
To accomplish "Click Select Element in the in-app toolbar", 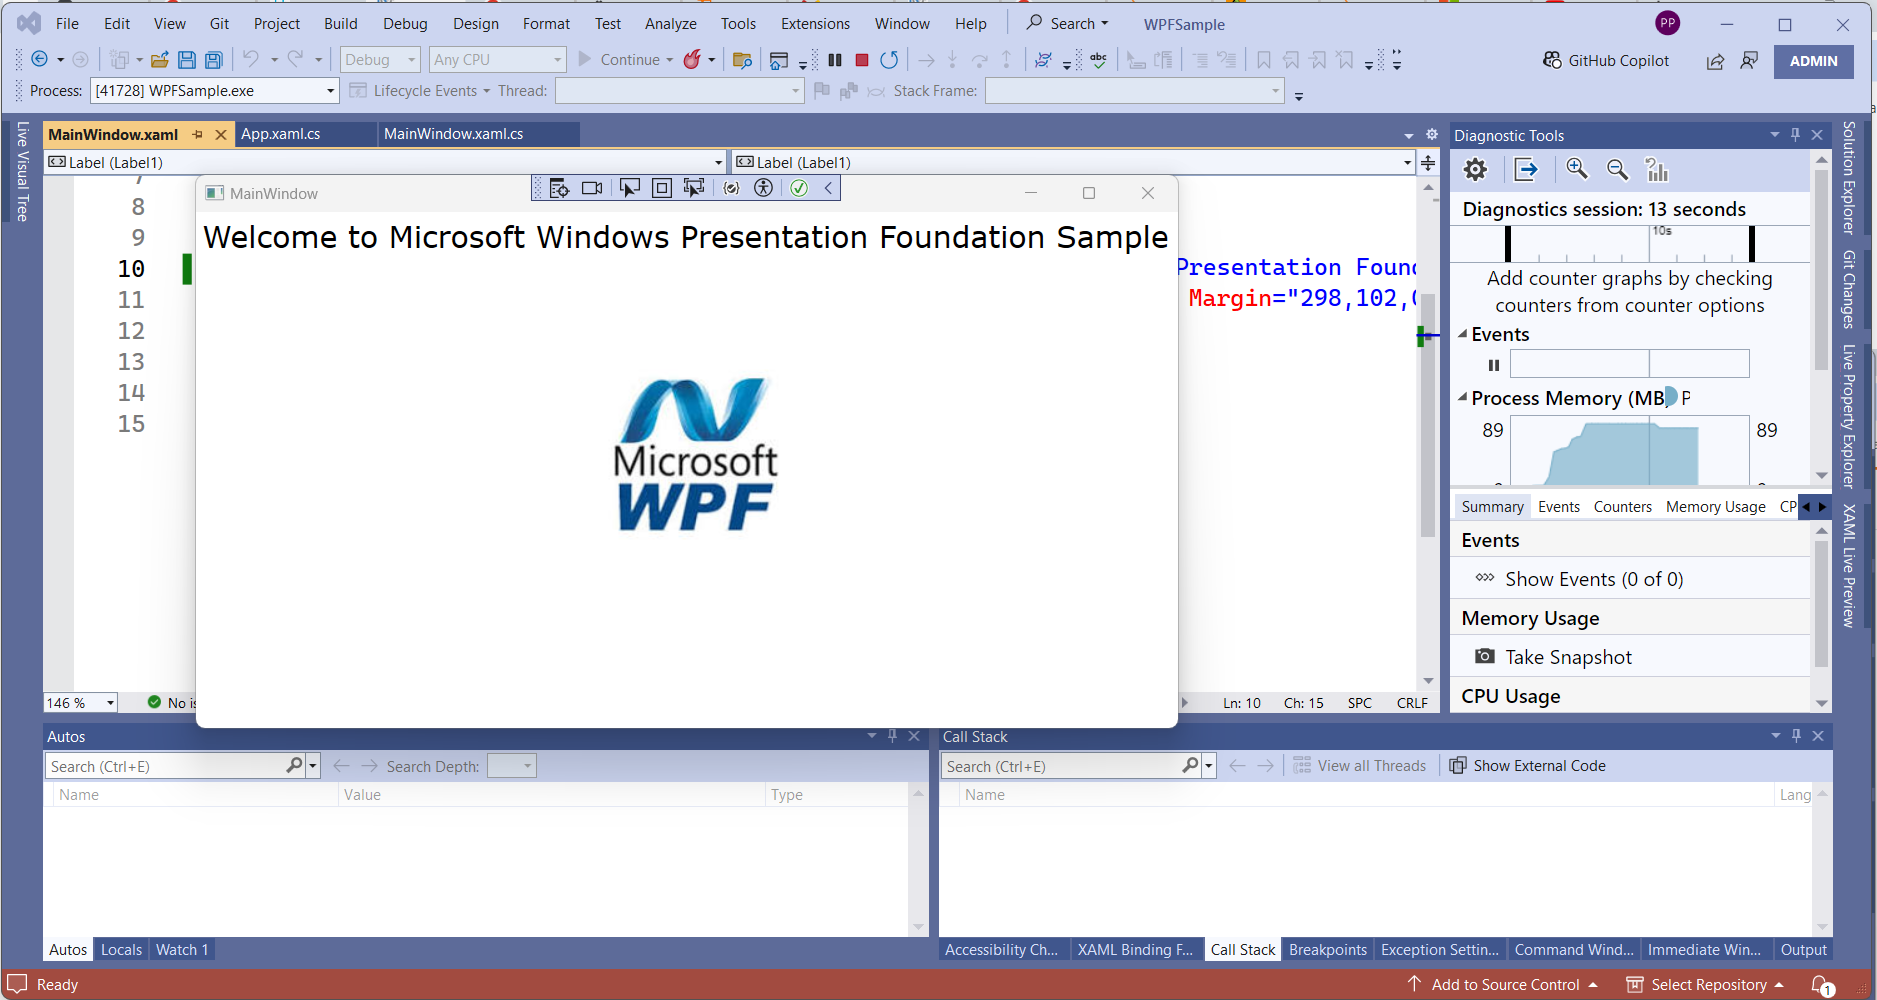I will (x=629, y=188).
